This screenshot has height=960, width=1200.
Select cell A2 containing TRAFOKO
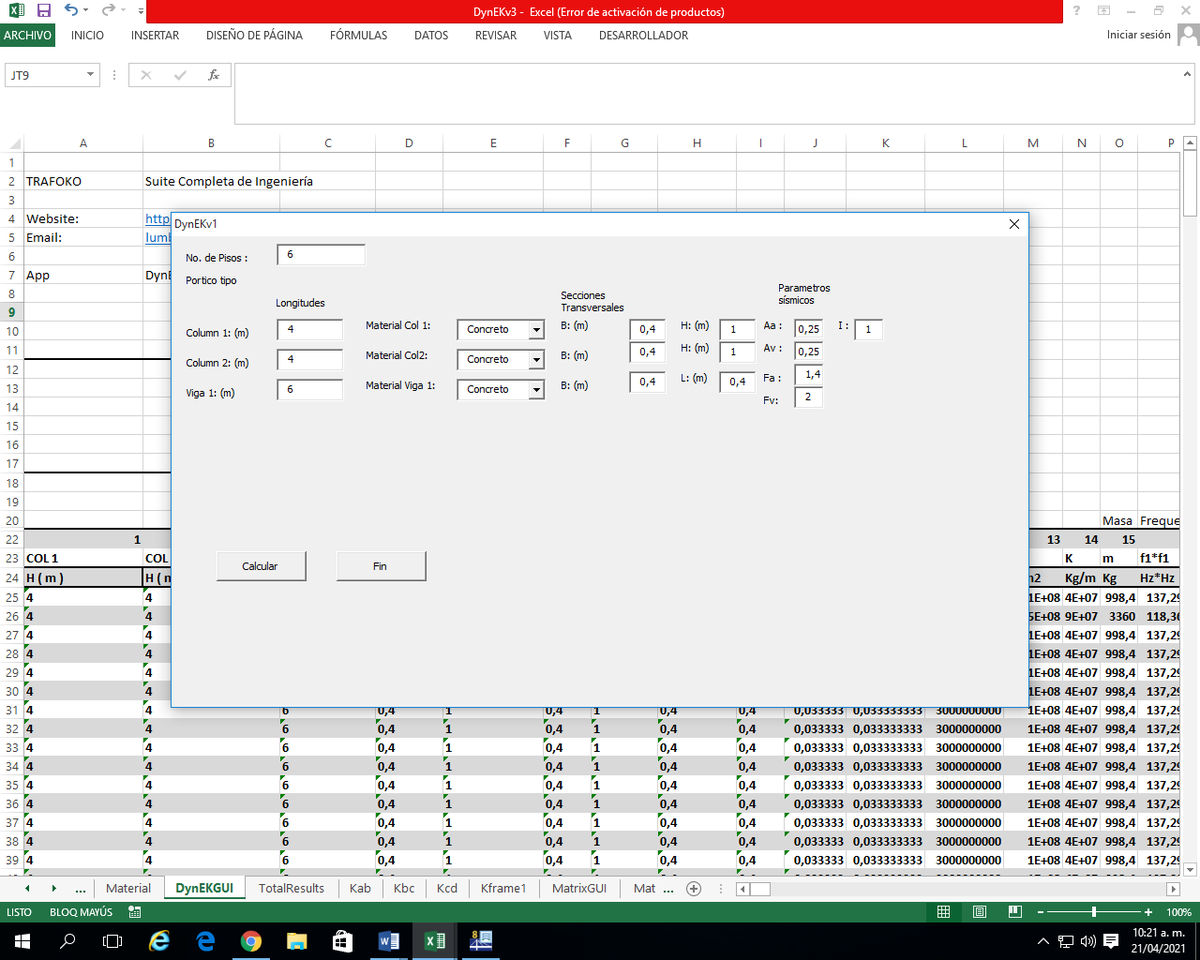(x=83, y=182)
